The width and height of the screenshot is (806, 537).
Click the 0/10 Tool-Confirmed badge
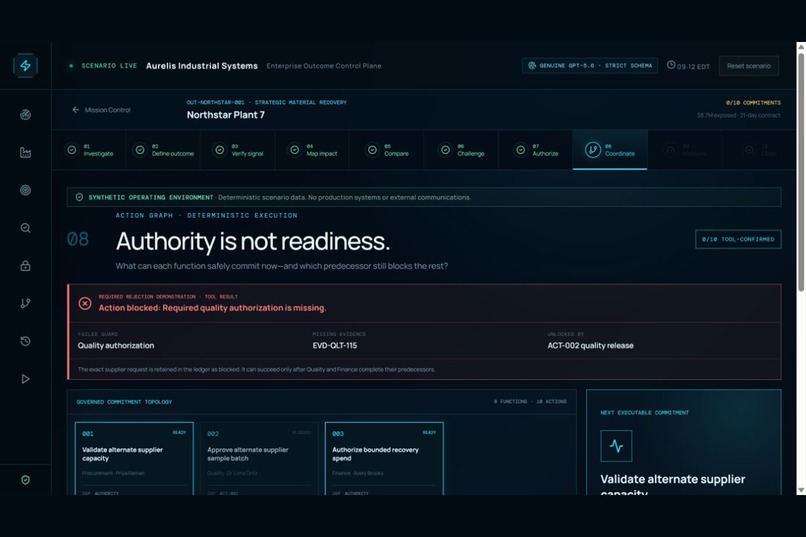coord(738,239)
